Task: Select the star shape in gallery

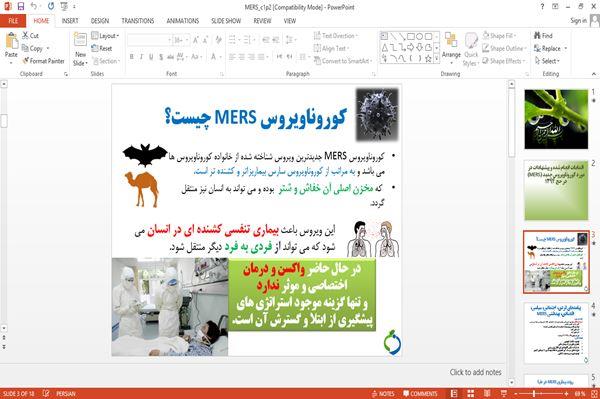Action: point(429,59)
